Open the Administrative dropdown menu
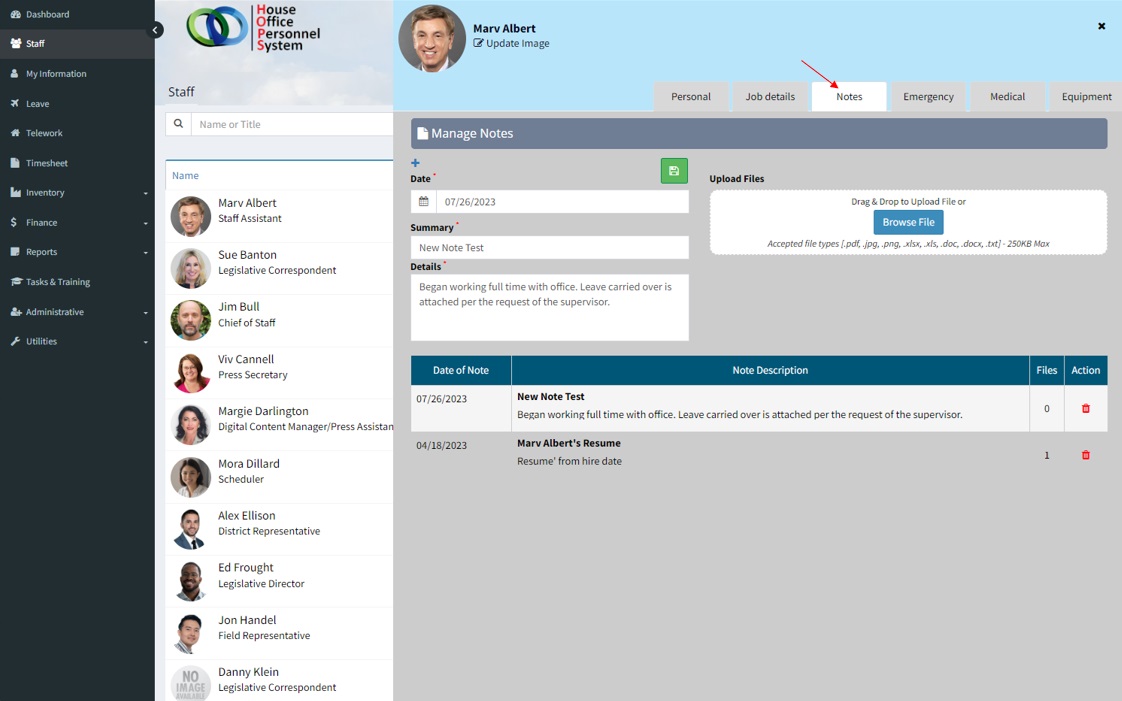Viewport: 1122px width, 701px height. [77, 312]
